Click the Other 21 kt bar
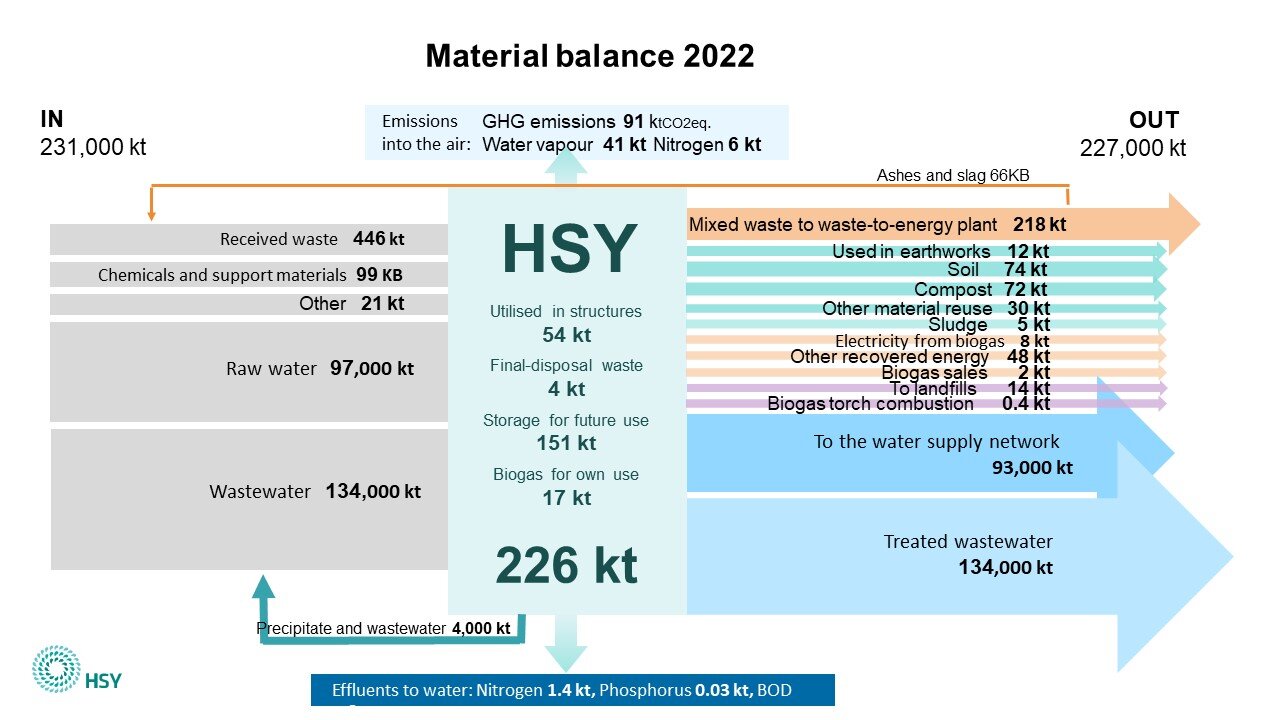 [249, 304]
